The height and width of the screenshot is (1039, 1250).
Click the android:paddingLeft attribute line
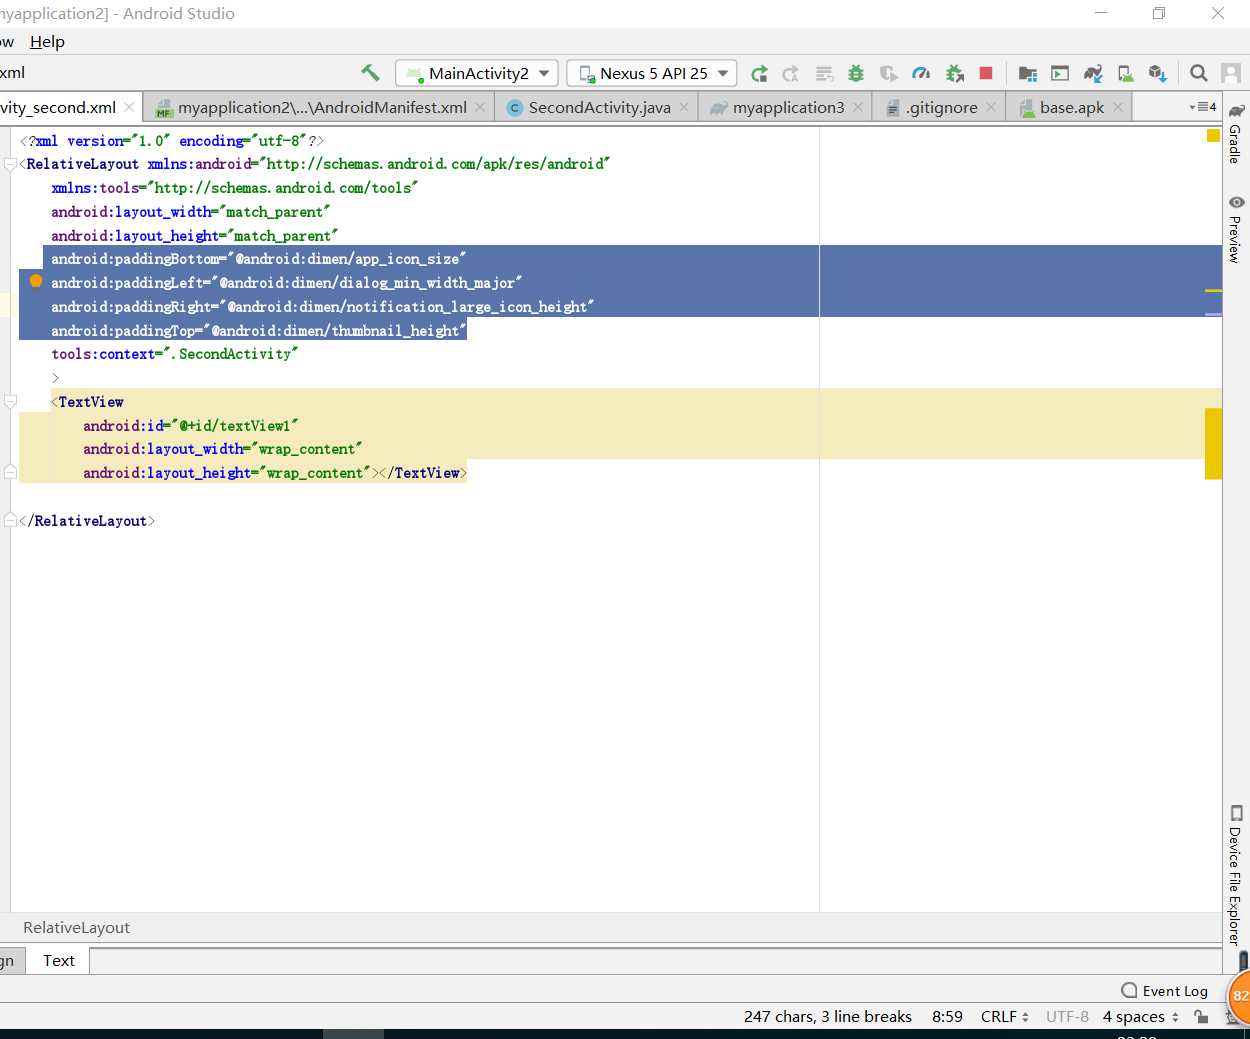286,283
